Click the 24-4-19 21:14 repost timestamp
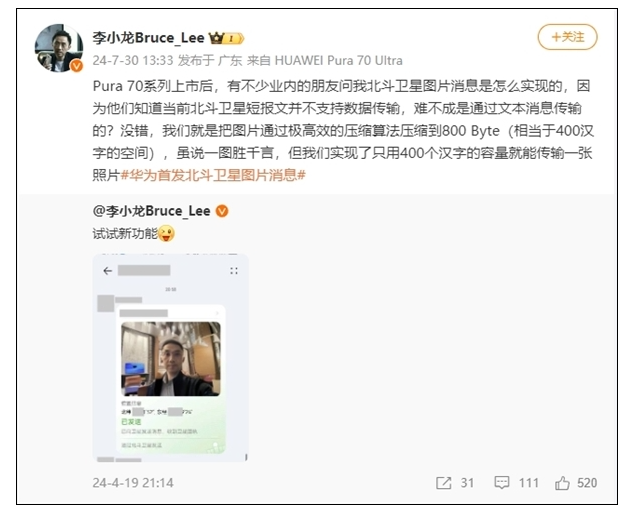Screen dimensions: 635x510 pos(133,483)
